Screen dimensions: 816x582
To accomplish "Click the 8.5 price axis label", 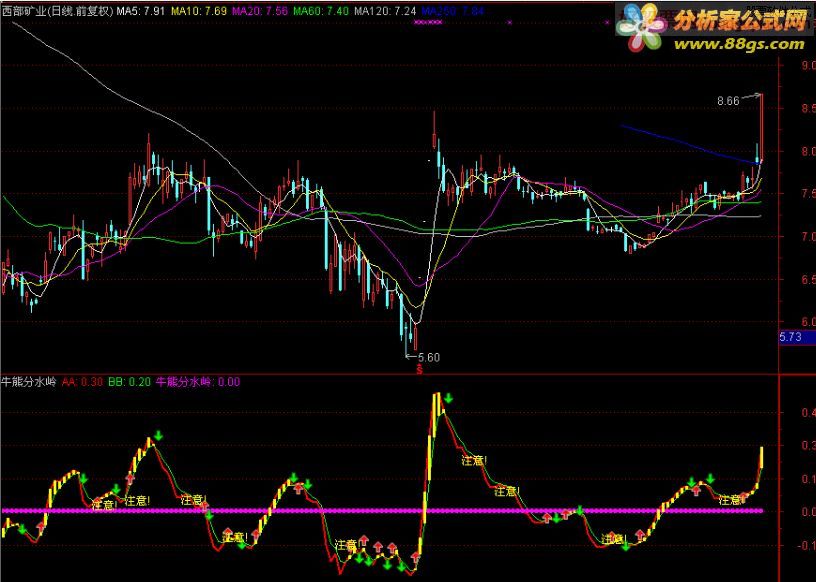I will [x=809, y=108].
